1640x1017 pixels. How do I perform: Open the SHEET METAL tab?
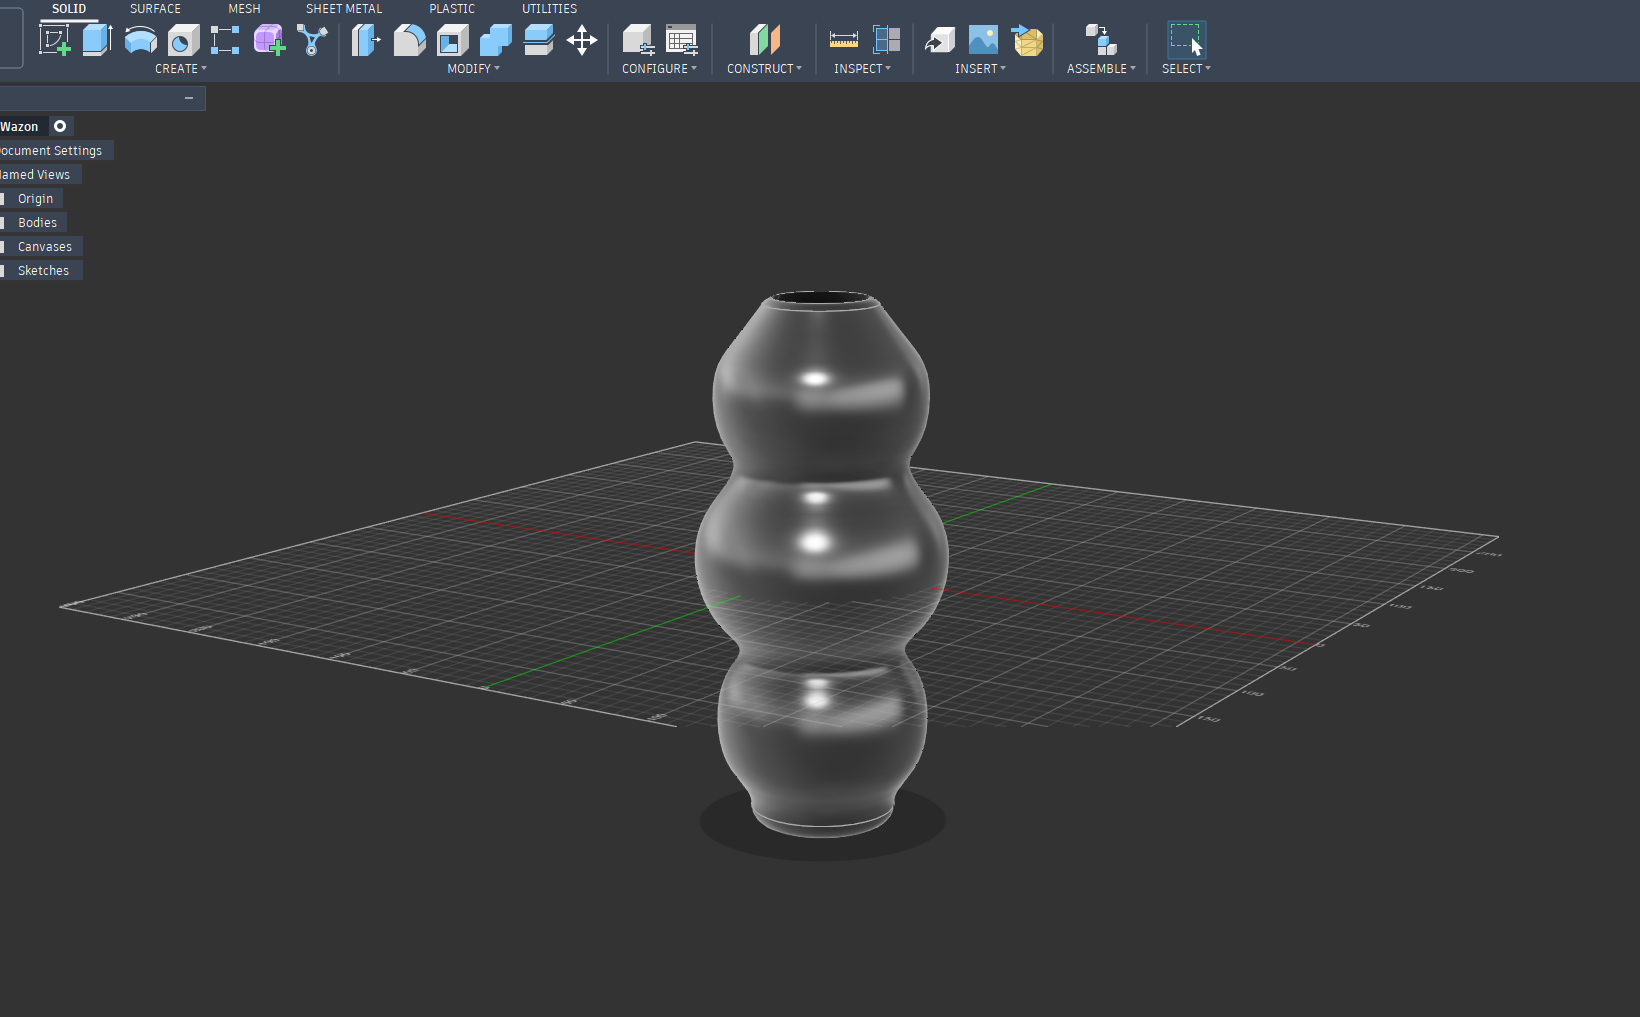pos(343,9)
